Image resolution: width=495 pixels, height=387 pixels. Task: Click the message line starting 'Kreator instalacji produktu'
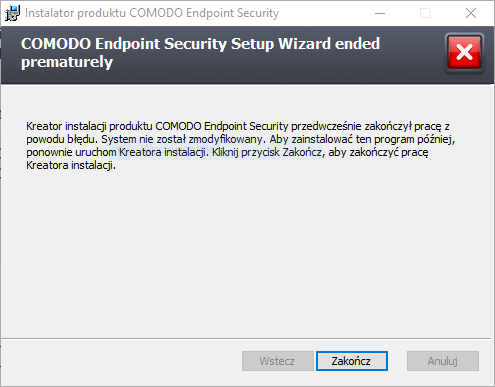pos(238,126)
